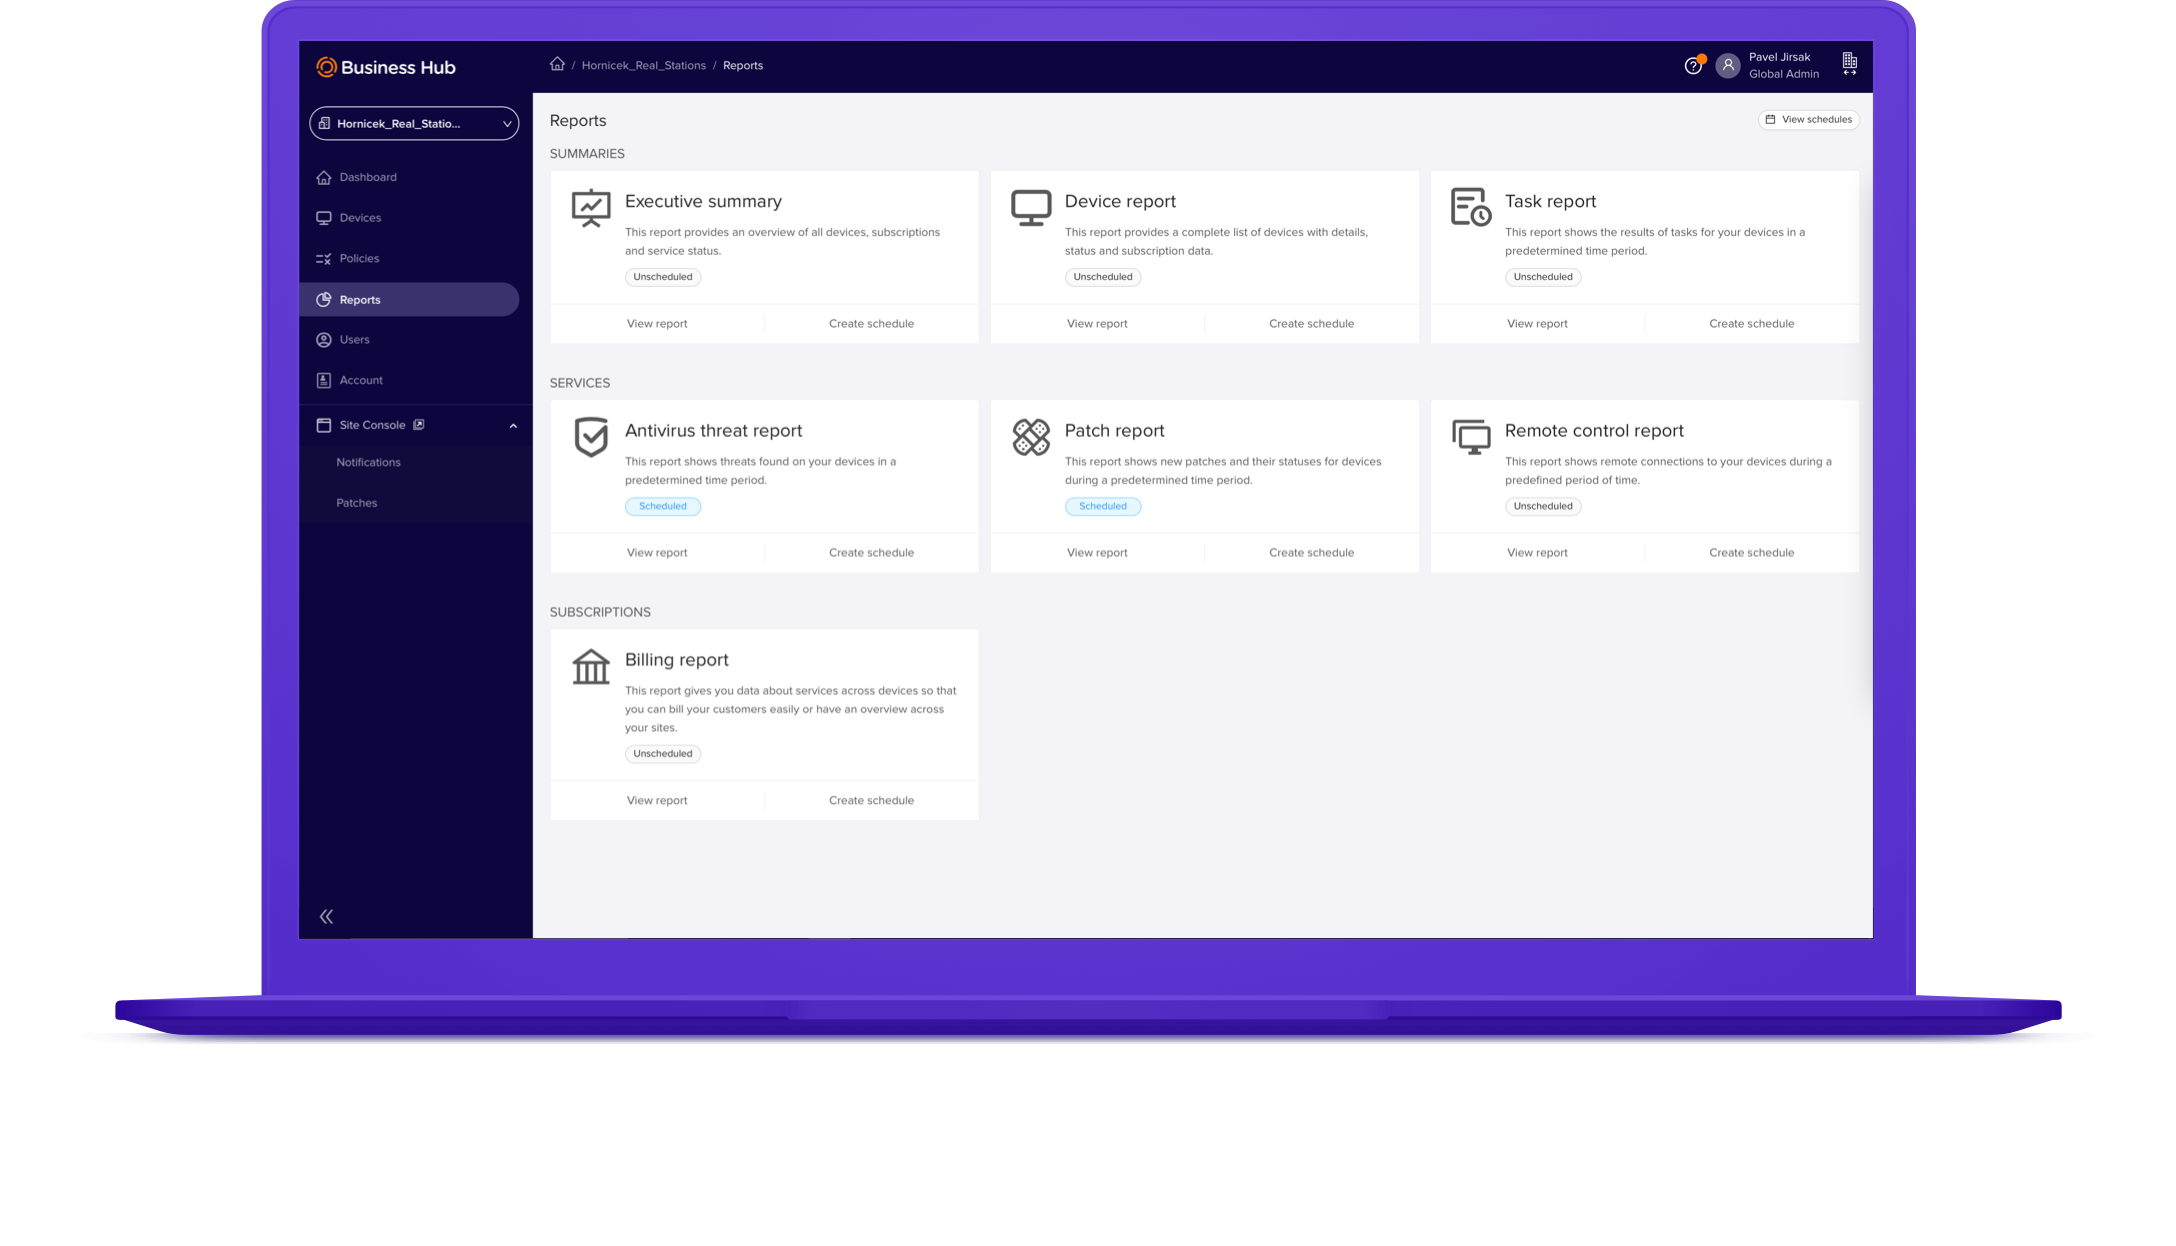Click the user avatar icon
Screen dimensions: 2176x1246
[x=1727, y=66]
